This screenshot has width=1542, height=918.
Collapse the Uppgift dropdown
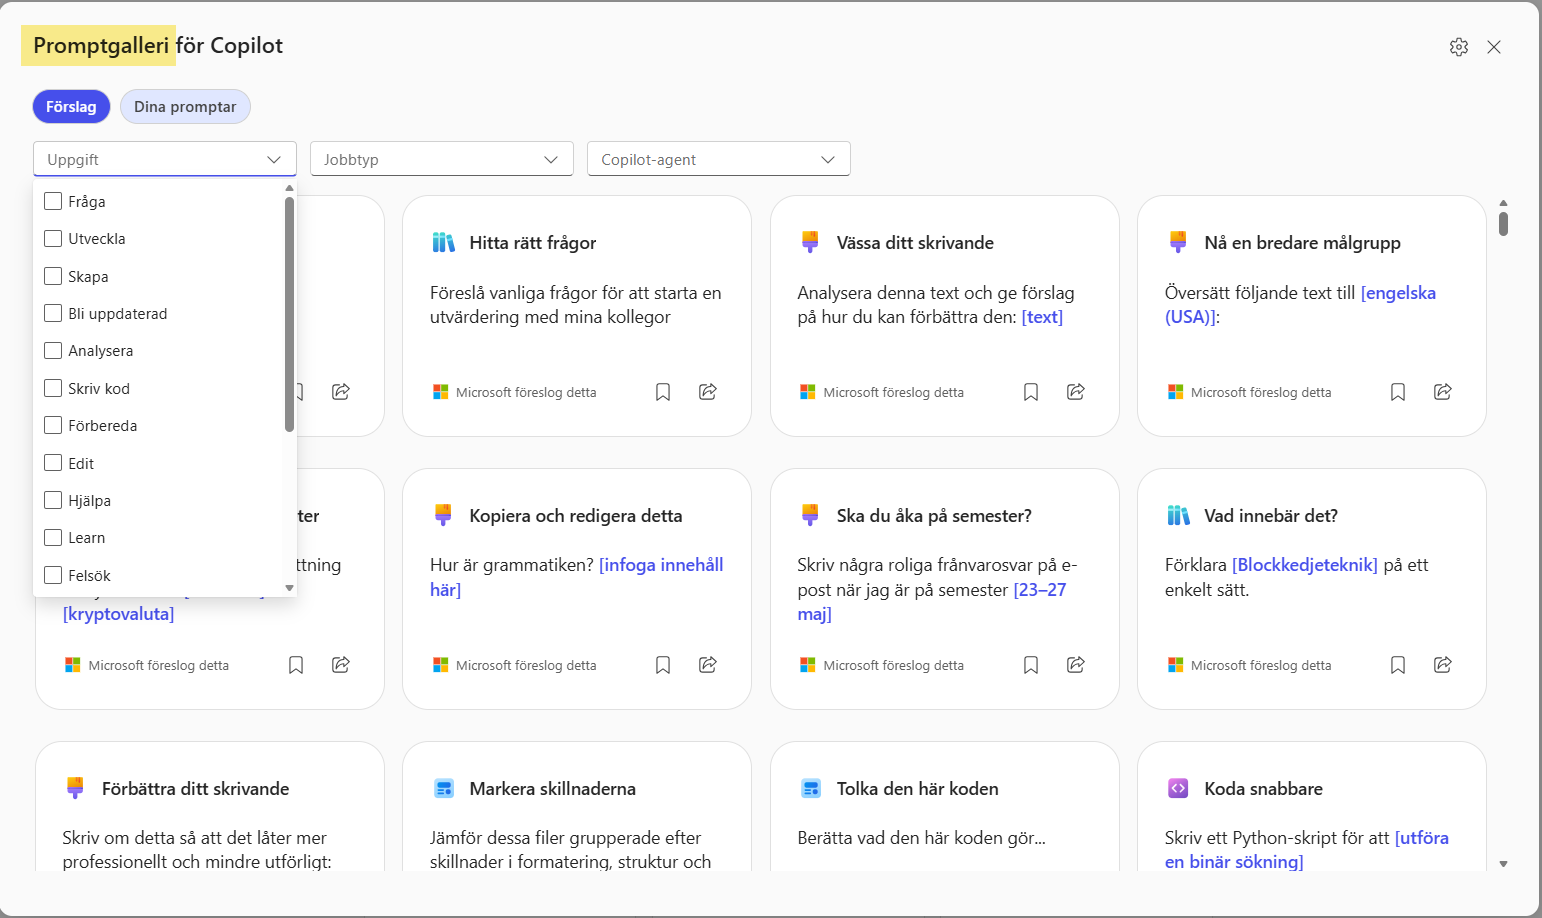point(273,160)
